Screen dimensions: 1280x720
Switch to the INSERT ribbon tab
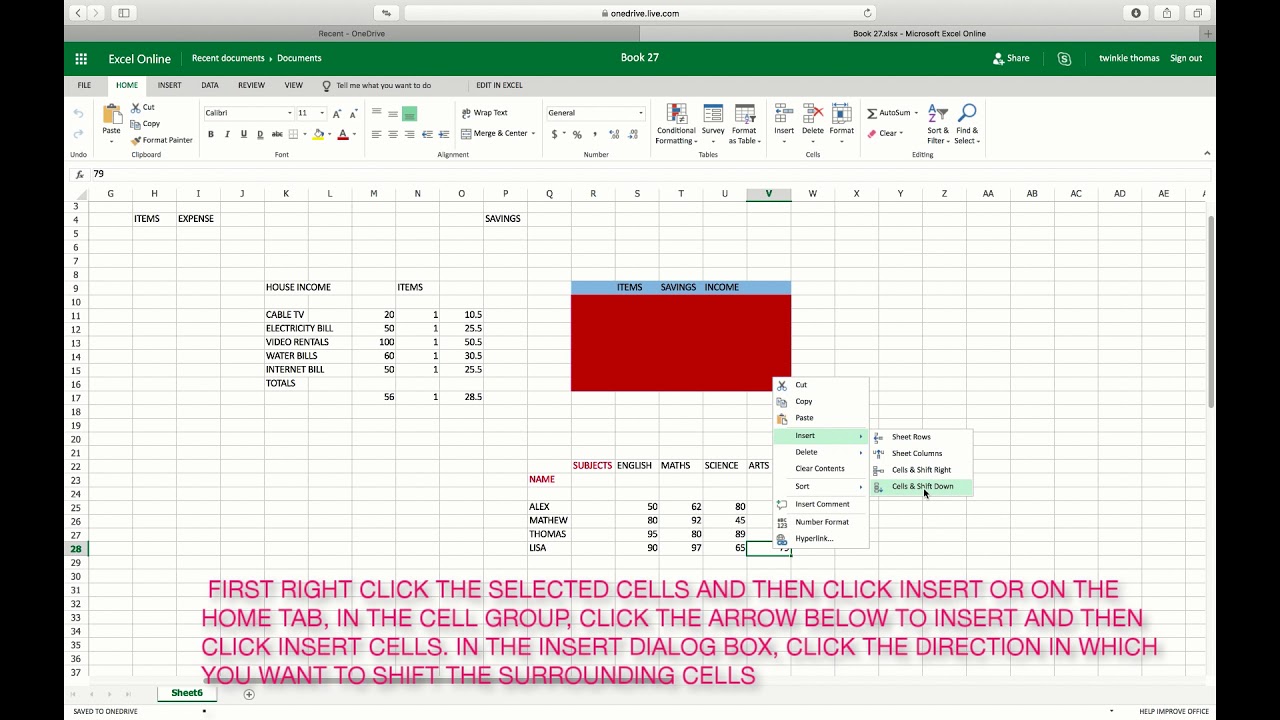(169, 85)
